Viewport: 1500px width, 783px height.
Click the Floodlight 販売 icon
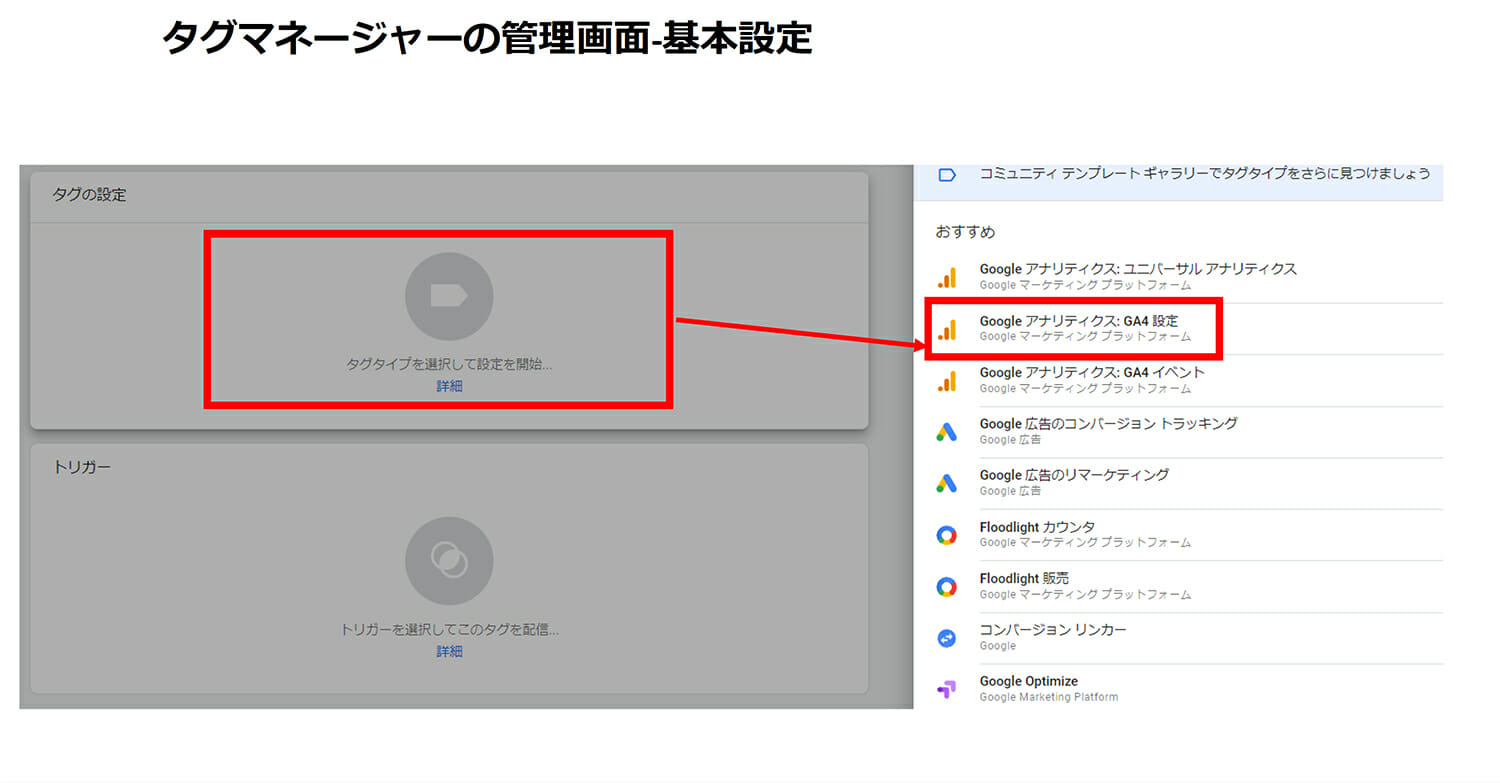(947, 587)
